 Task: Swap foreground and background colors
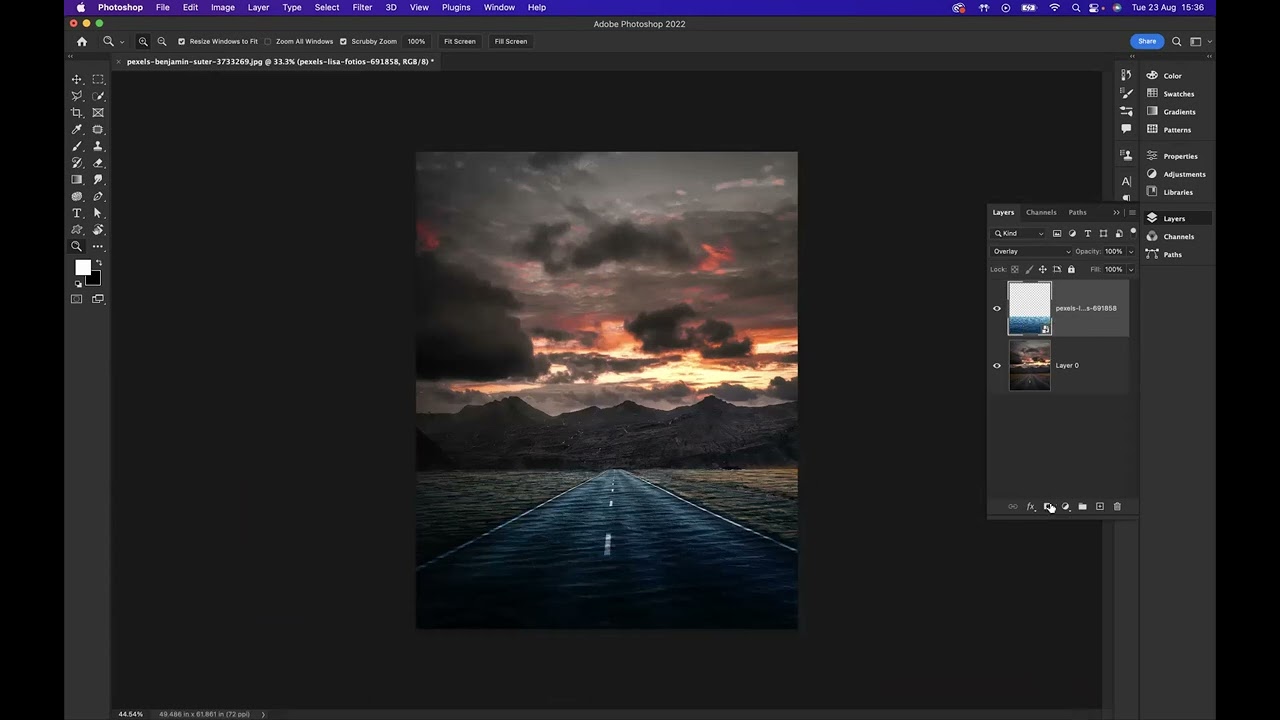[x=98, y=263]
